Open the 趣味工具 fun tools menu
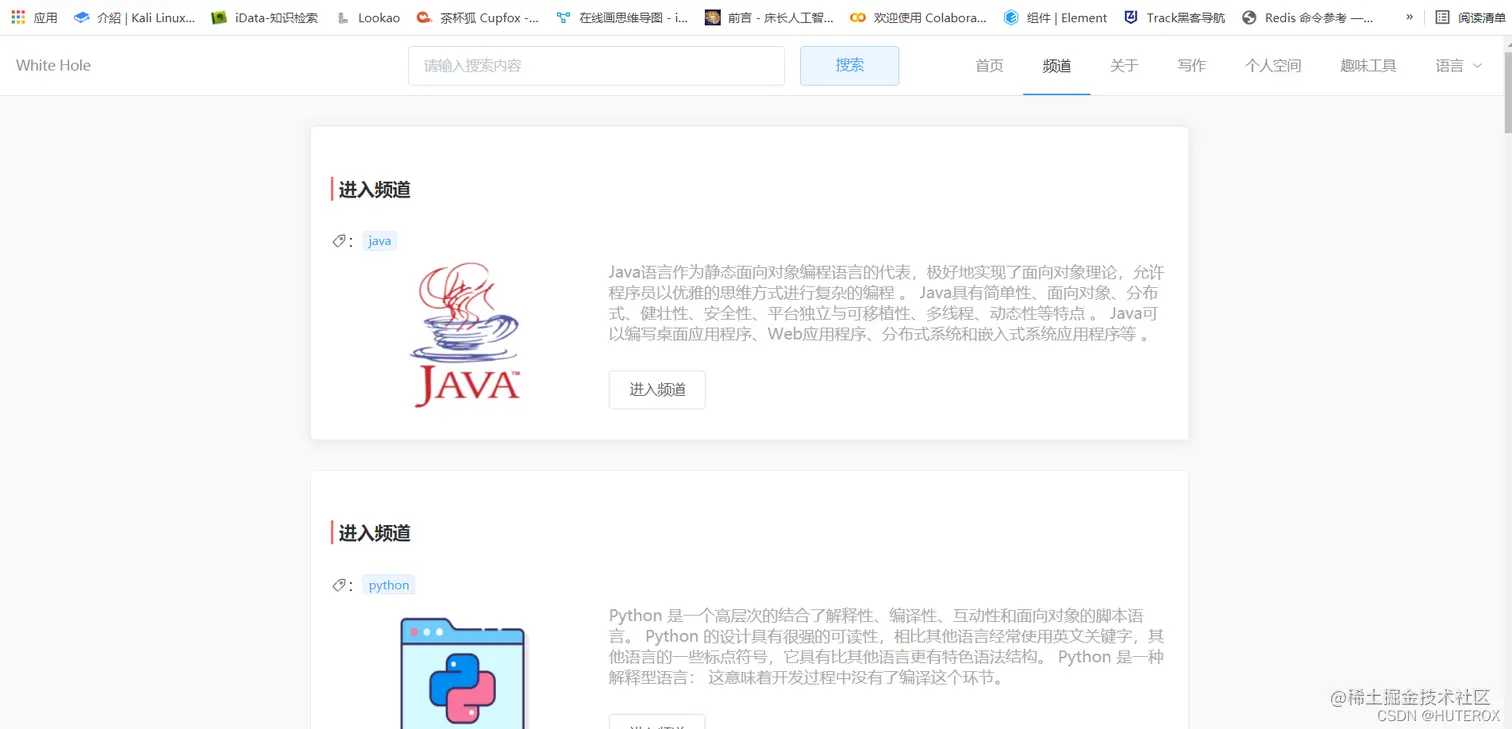 click(x=1368, y=66)
